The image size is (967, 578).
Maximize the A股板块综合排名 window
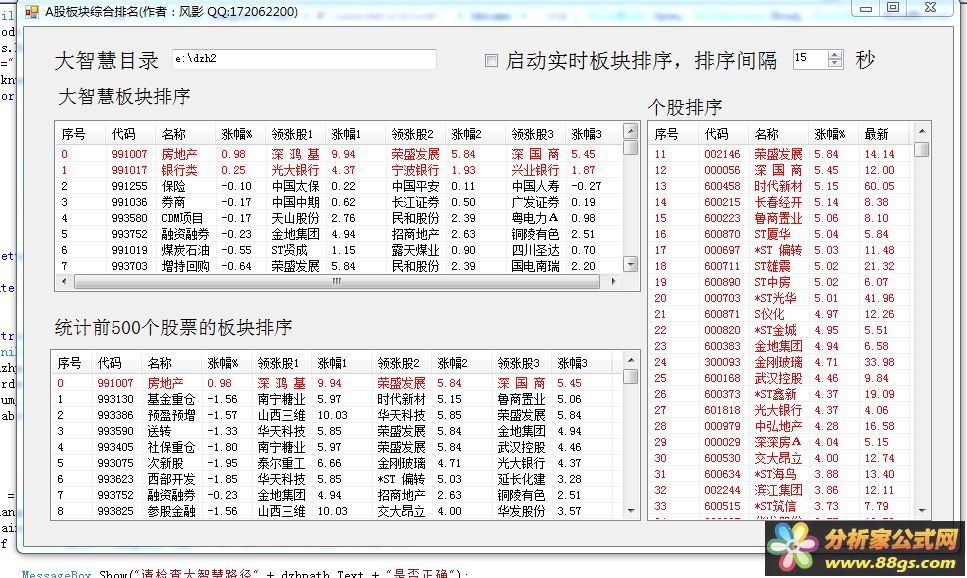893,7
